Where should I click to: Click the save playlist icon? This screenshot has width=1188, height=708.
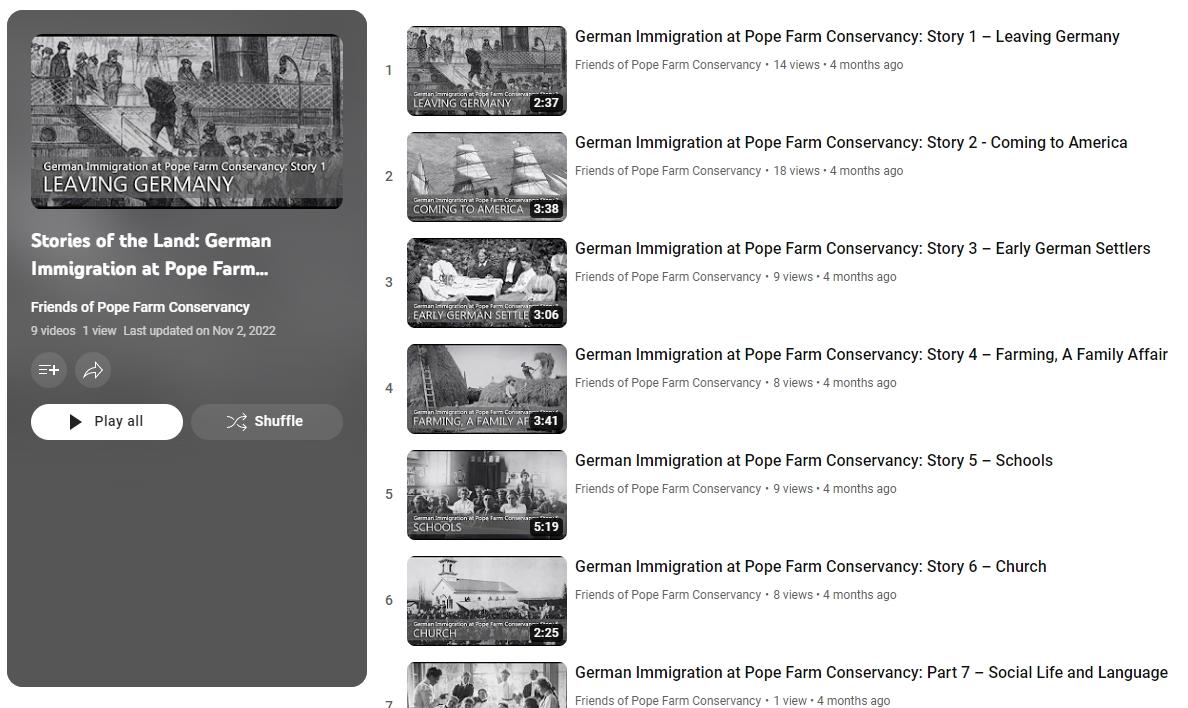coord(48,370)
